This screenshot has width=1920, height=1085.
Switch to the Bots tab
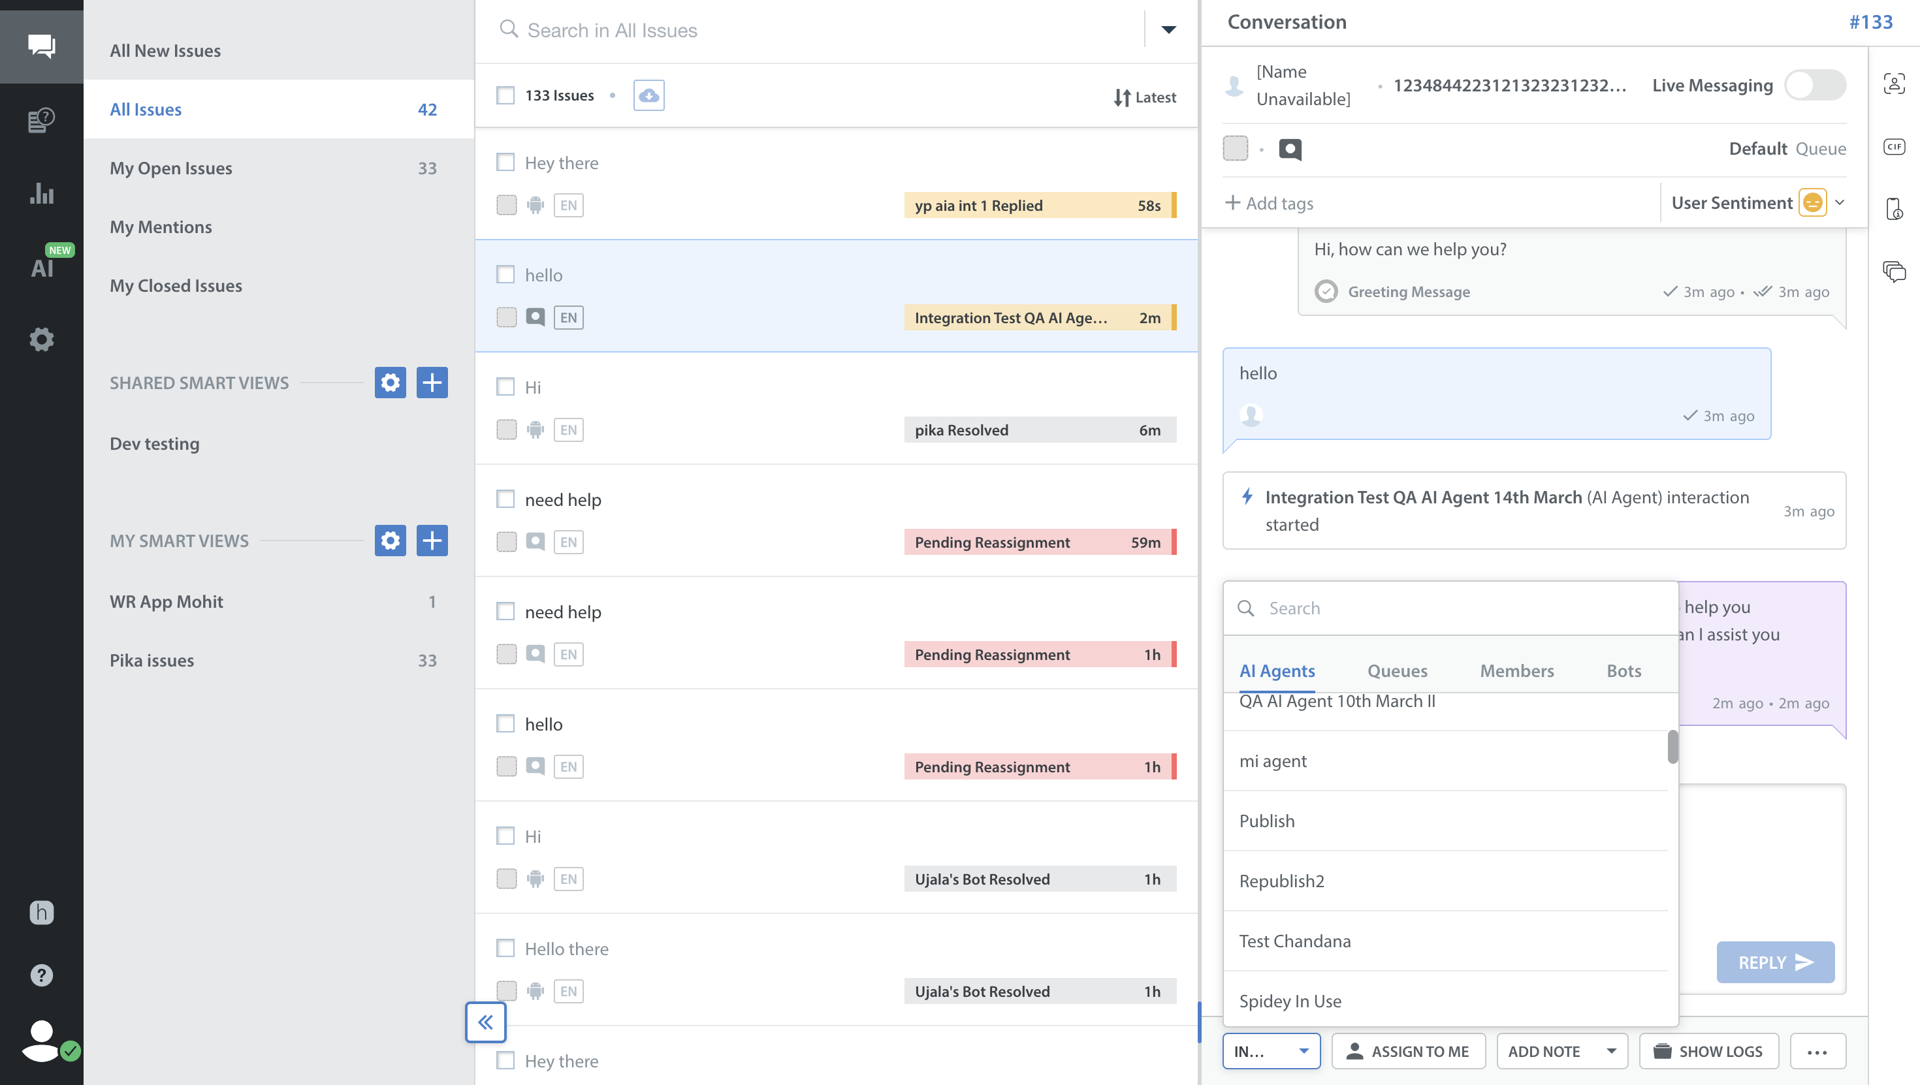coord(1623,671)
